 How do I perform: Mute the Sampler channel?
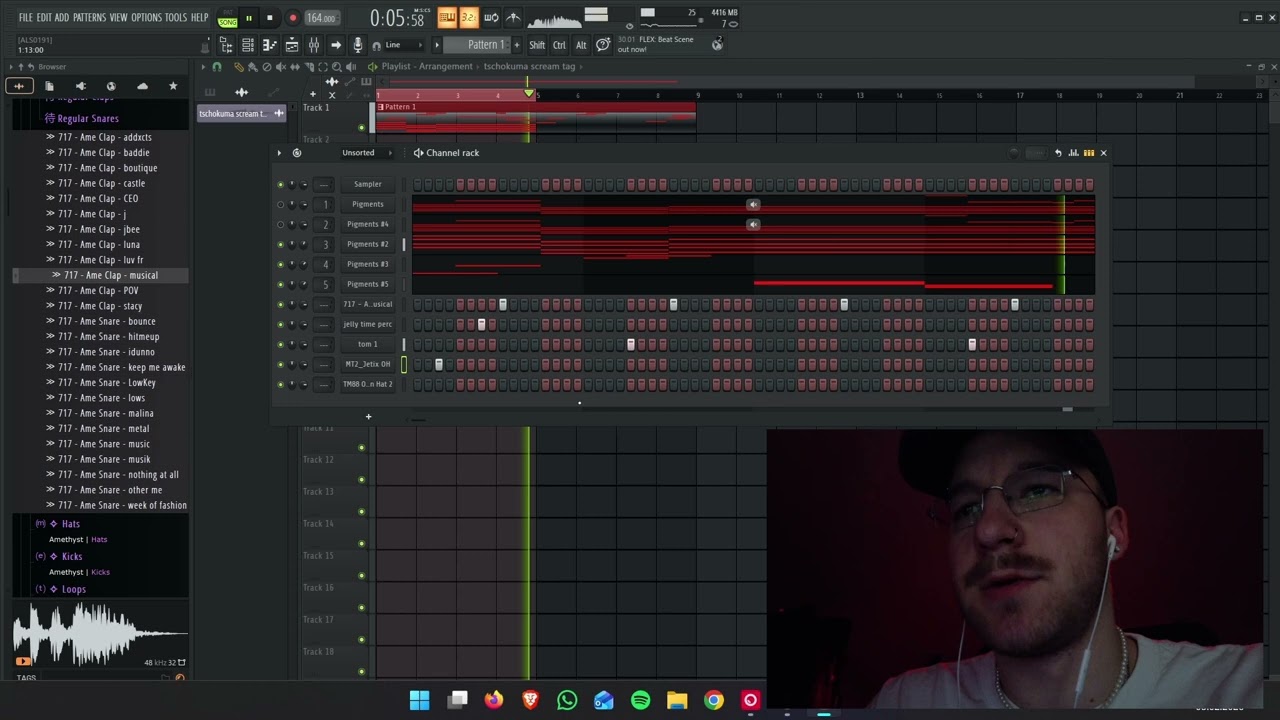tap(280, 184)
